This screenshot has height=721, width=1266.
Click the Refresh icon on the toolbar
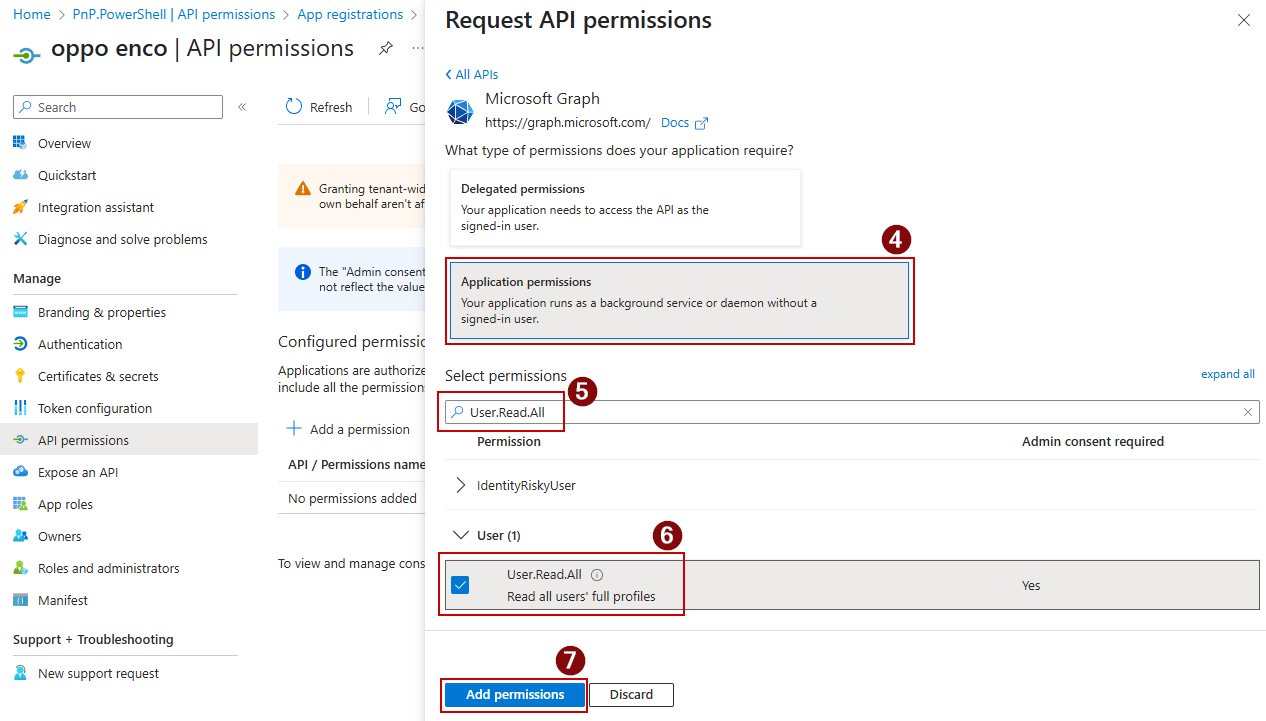(291, 106)
